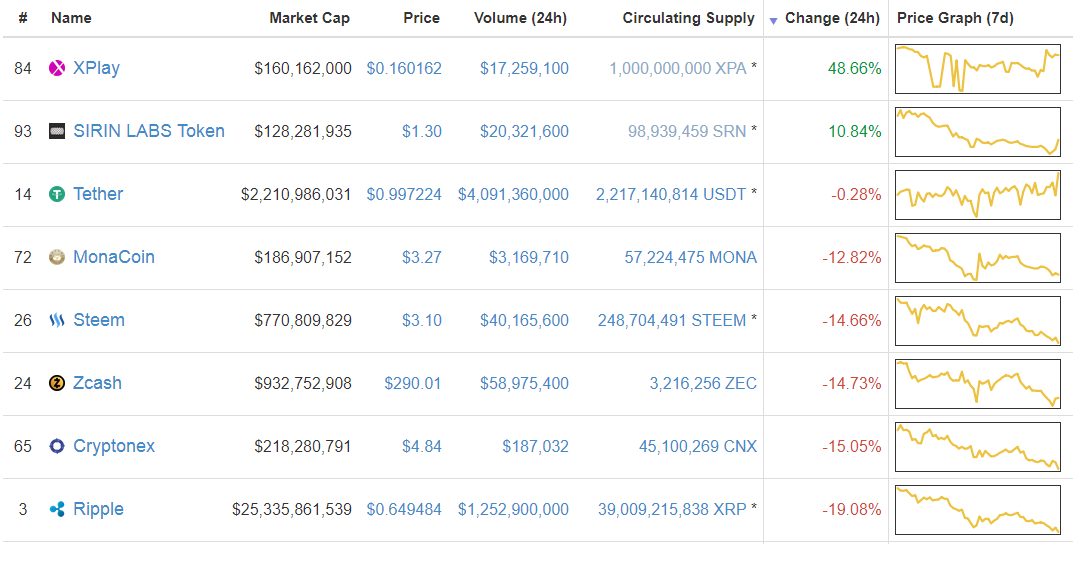The image size is (1076, 562).
Task: Sort by Change (24h) column header
Action: click(x=832, y=18)
